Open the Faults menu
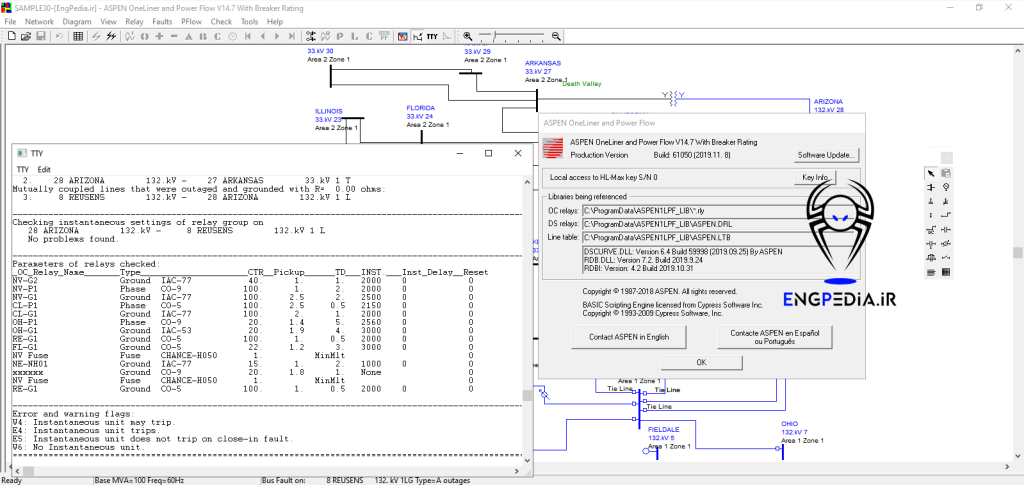This screenshot has width=1024, height=485. coord(162,21)
